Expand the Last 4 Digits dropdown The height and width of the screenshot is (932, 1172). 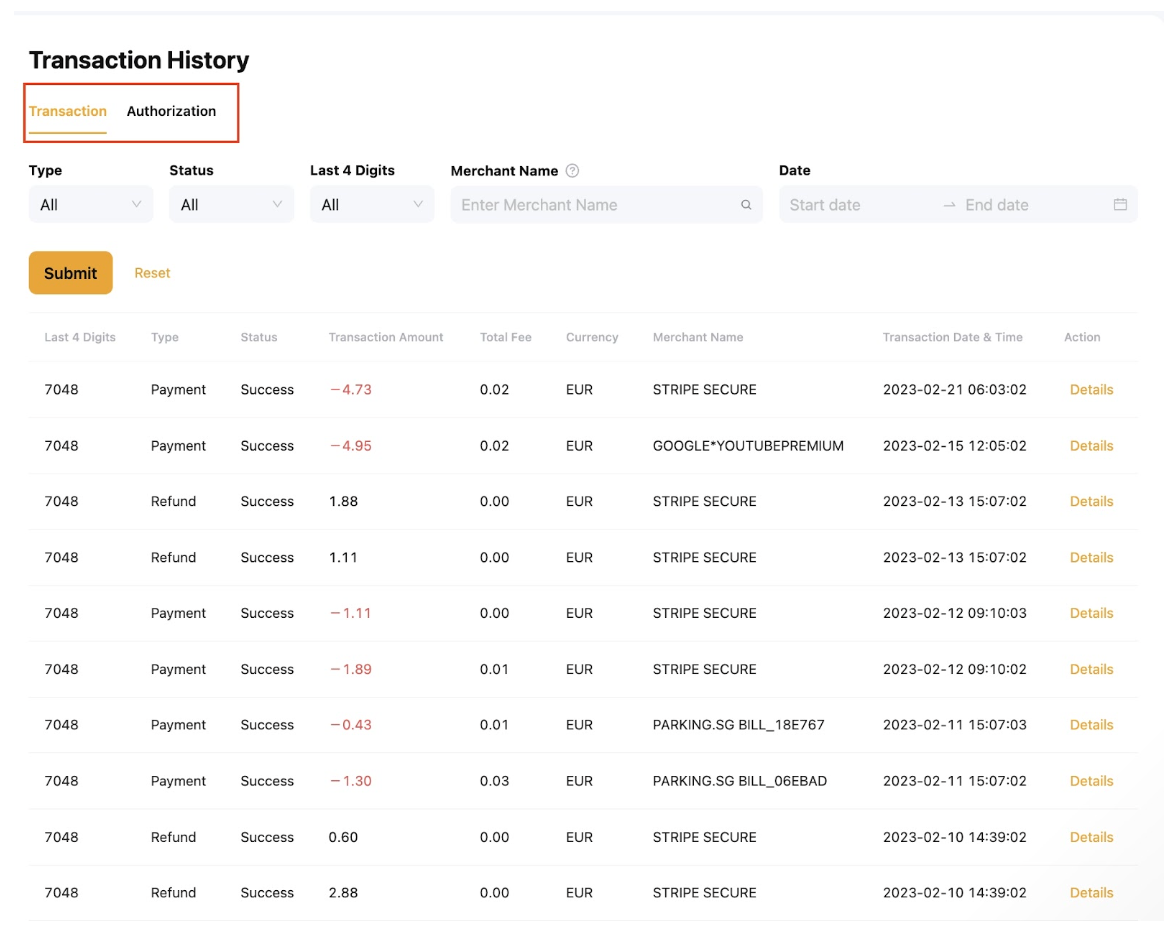pyautogui.click(x=371, y=205)
